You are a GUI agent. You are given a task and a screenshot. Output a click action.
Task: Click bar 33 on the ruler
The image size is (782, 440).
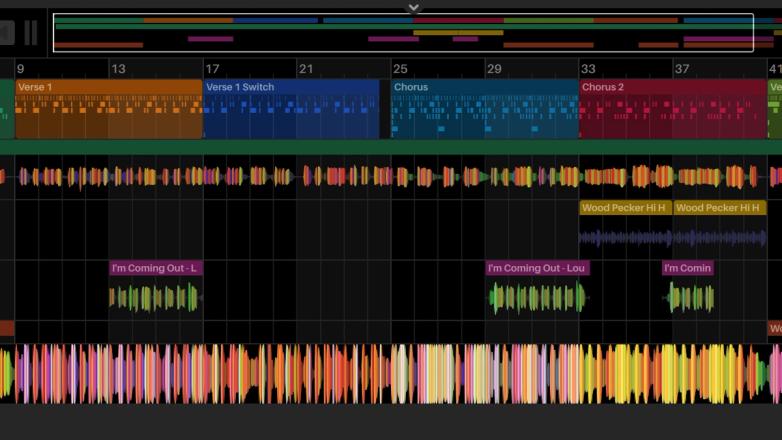point(588,69)
